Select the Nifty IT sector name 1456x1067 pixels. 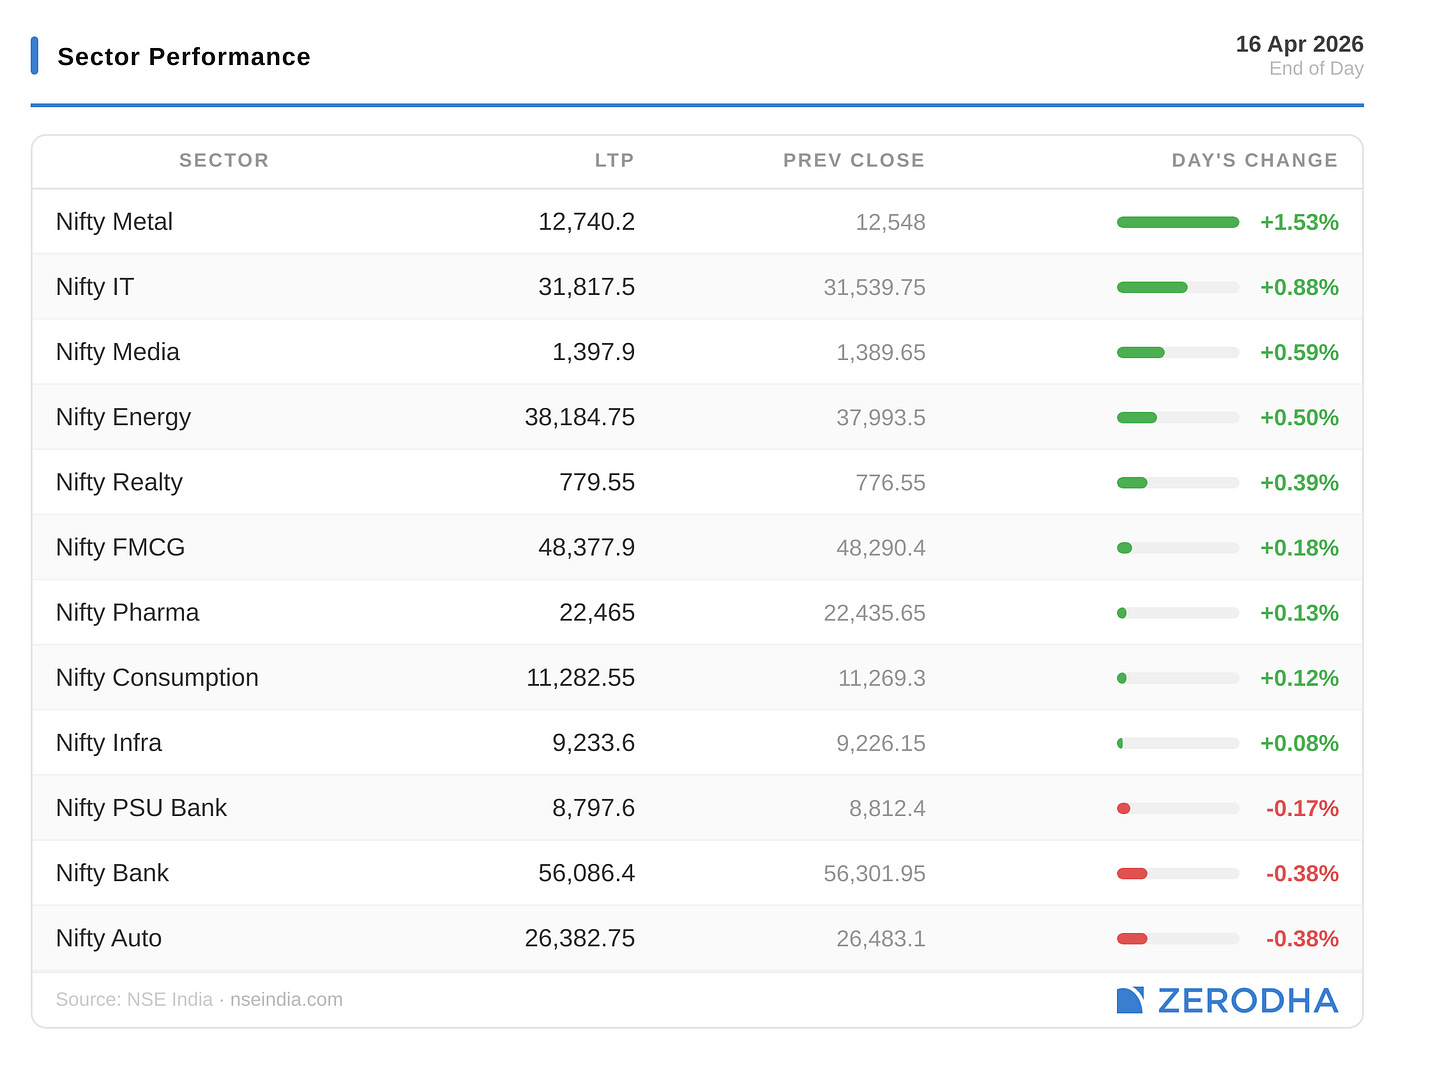click(x=95, y=287)
